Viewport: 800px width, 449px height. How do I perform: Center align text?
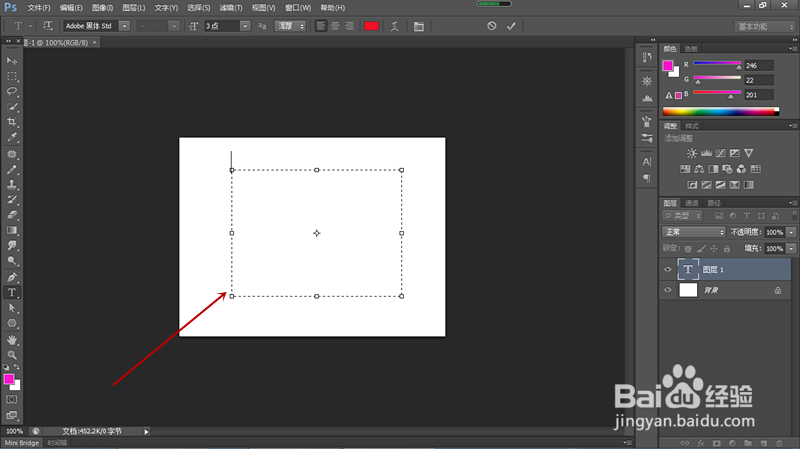[x=335, y=26]
